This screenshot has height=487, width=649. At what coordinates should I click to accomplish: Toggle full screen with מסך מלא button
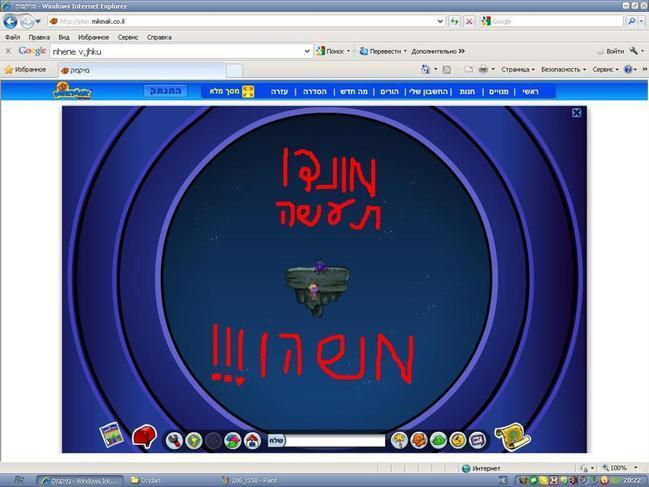(x=230, y=91)
